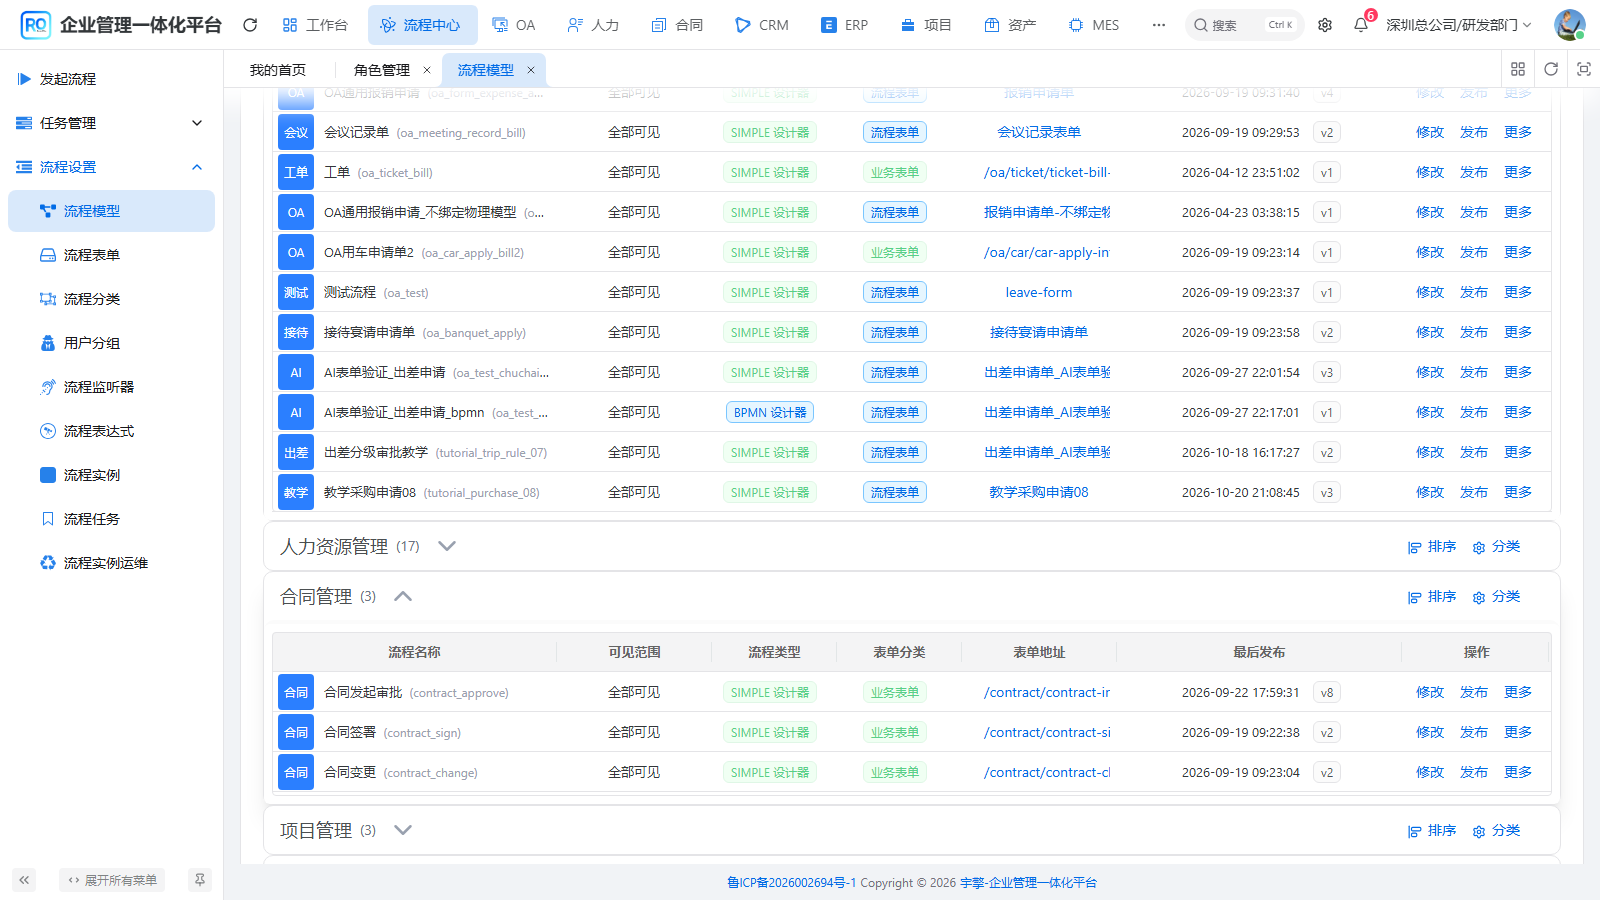Click 分类 for 人力资源管理 category
The height and width of the screenshot is (900, 1600).
pyautogui.click(x=1496, y=546)
